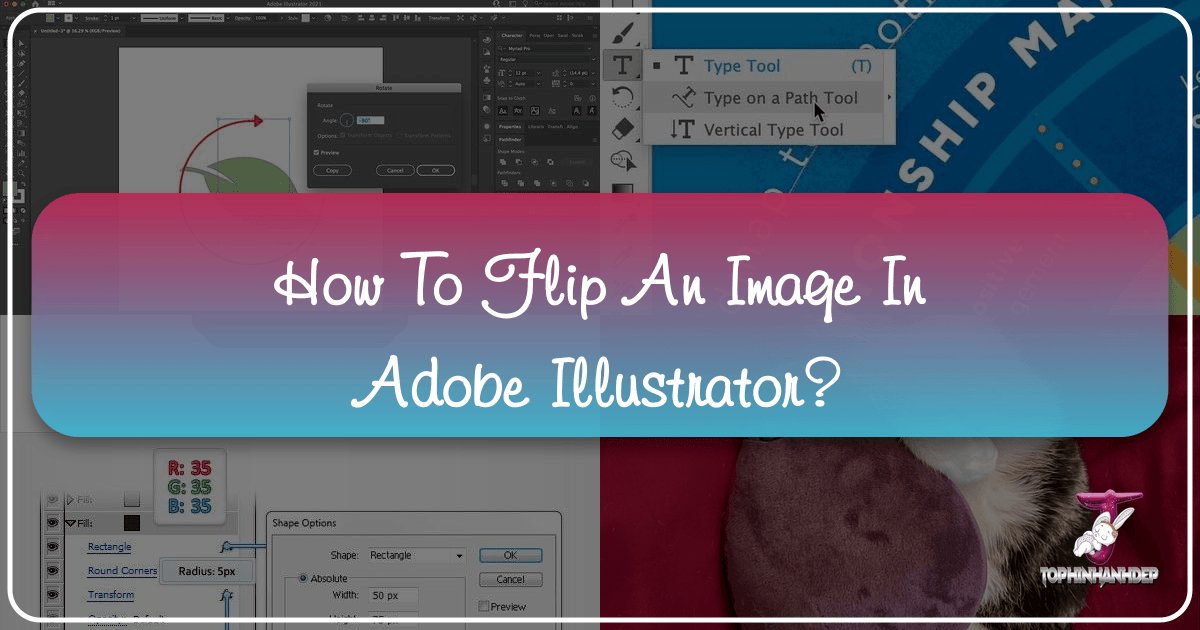
Task: Switch to the Properties panel tab
Action: pyautogui.click(x=509, y=127)
